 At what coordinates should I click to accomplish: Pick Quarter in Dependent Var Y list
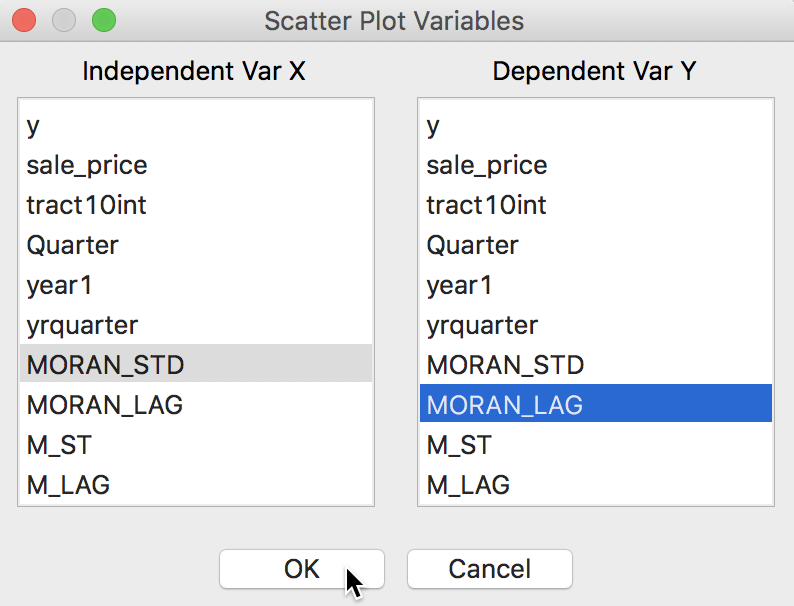pyautogui.click(x=596, y=246)
